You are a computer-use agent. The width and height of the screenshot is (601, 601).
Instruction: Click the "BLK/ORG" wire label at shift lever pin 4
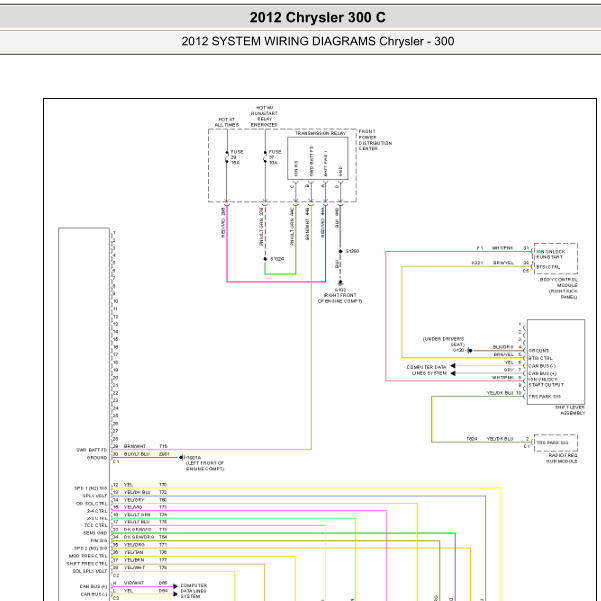[503, 347]
